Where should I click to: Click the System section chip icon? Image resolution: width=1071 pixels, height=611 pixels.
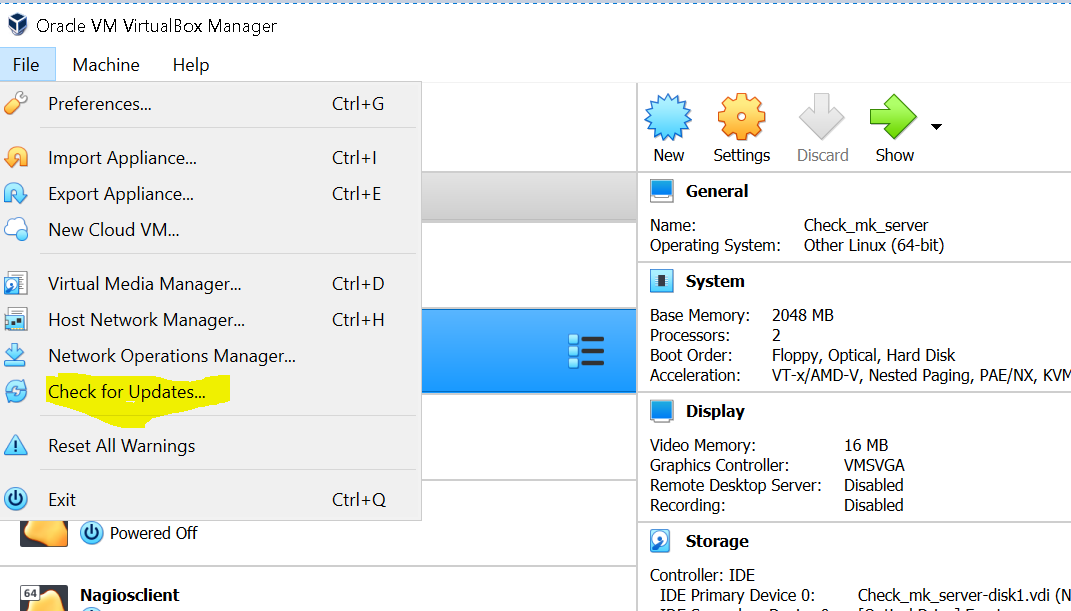pos(662,281)
